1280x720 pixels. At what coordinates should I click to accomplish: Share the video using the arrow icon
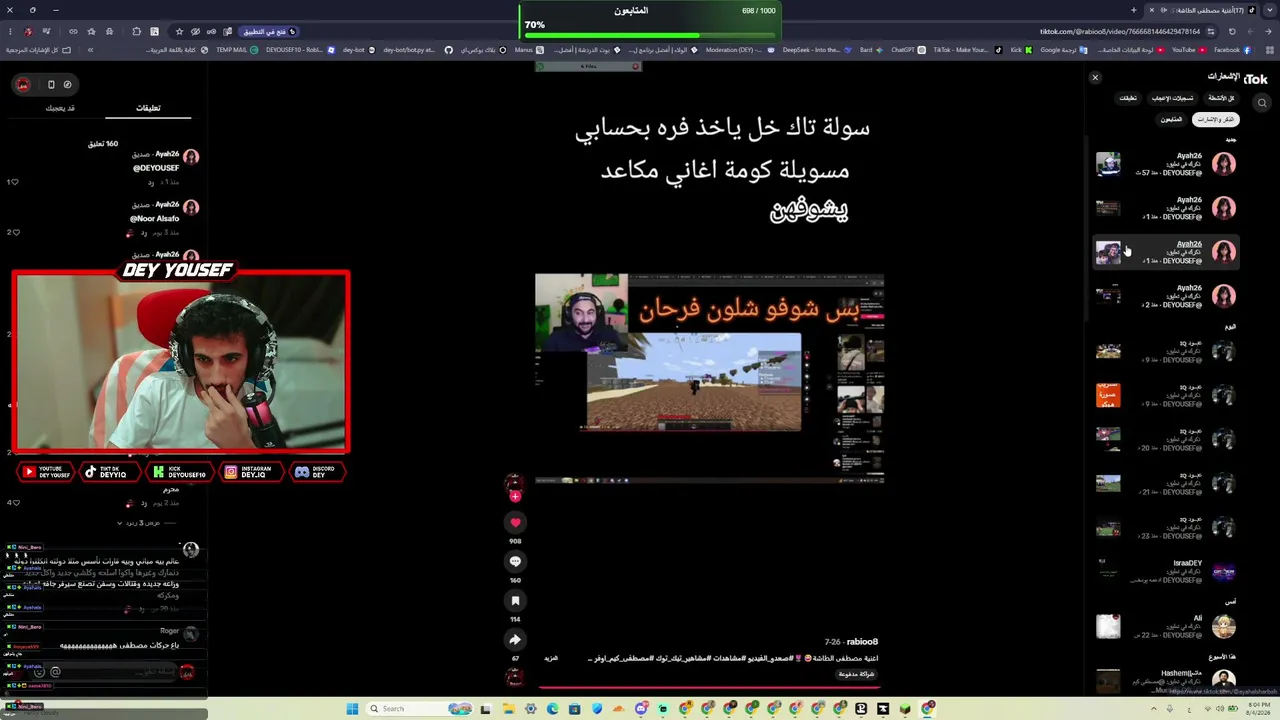click(x=515, y=640)
